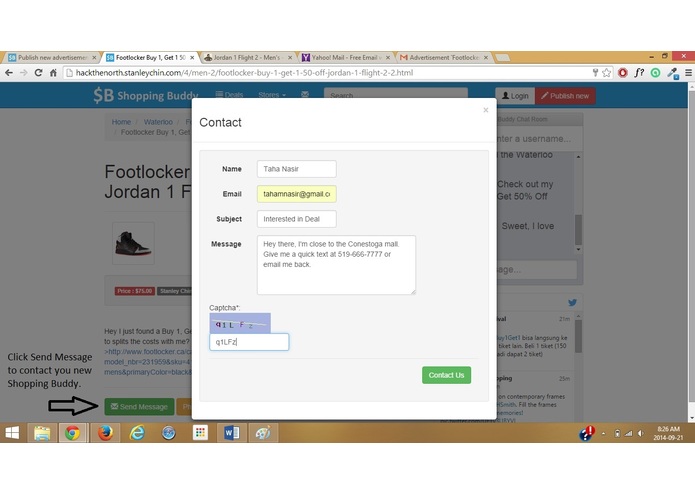Screen dimensions: 695x494
Task: Bookmark page with star icon
Action: click(x=607, y=73)
